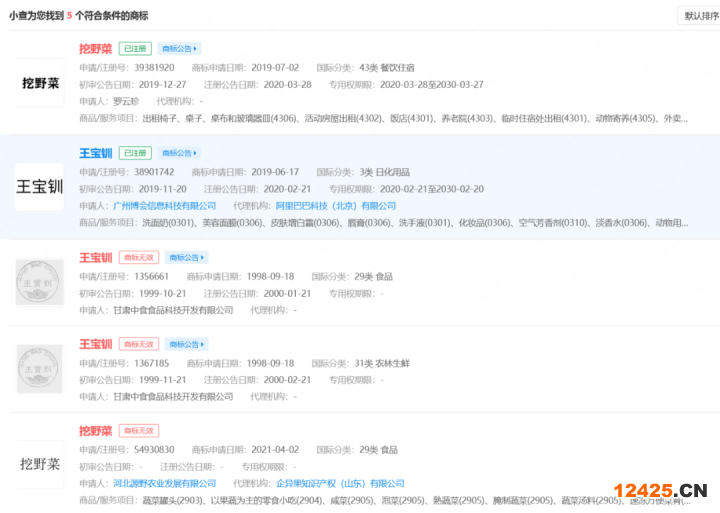Click goods list starting with 蔬菜罐头(2903)
The height and width of the screenshot is (513, 720).
(x=415, y=500)
